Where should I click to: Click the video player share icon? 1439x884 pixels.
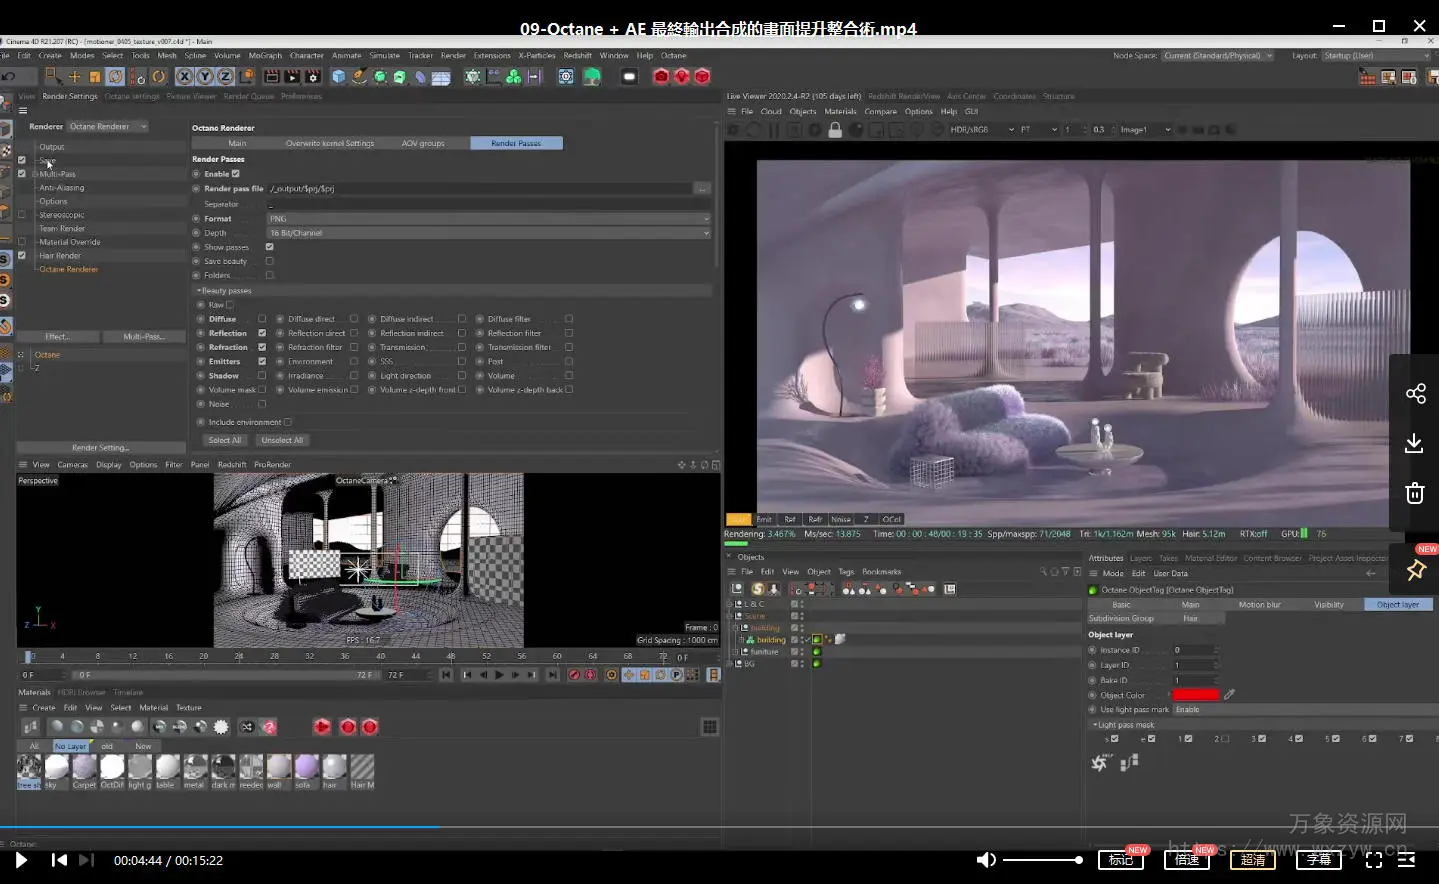(x=1415, y=394)
